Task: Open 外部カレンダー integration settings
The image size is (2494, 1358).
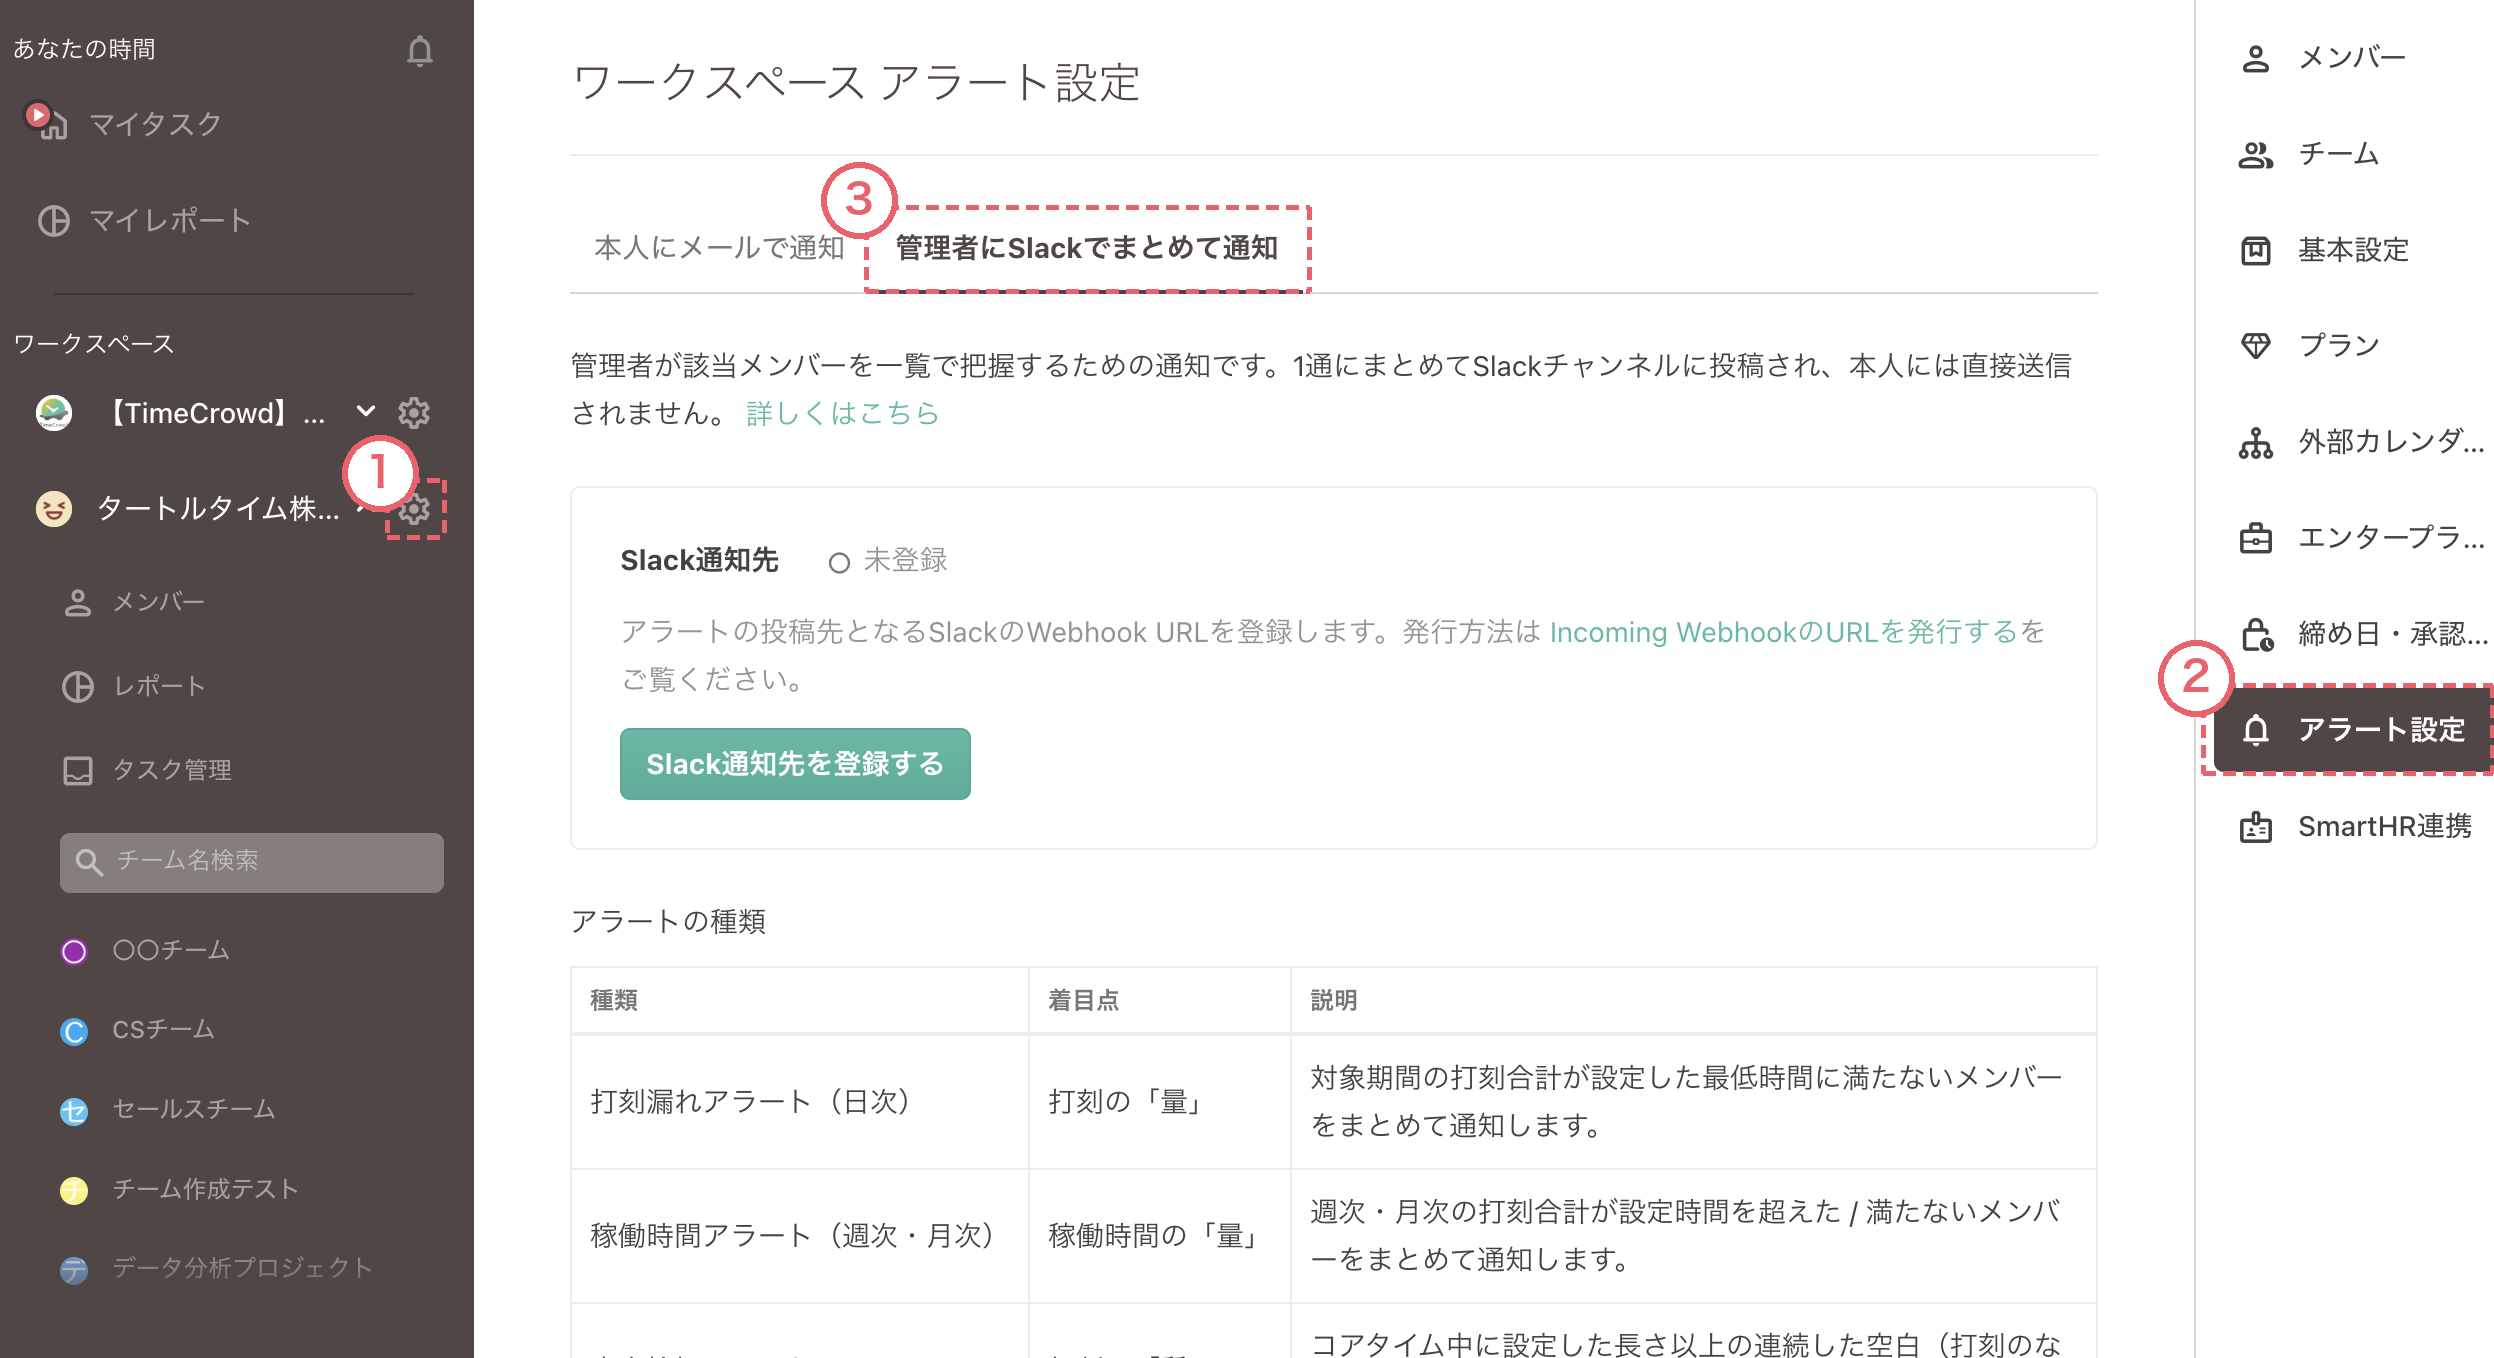Action: point(2362,442)
